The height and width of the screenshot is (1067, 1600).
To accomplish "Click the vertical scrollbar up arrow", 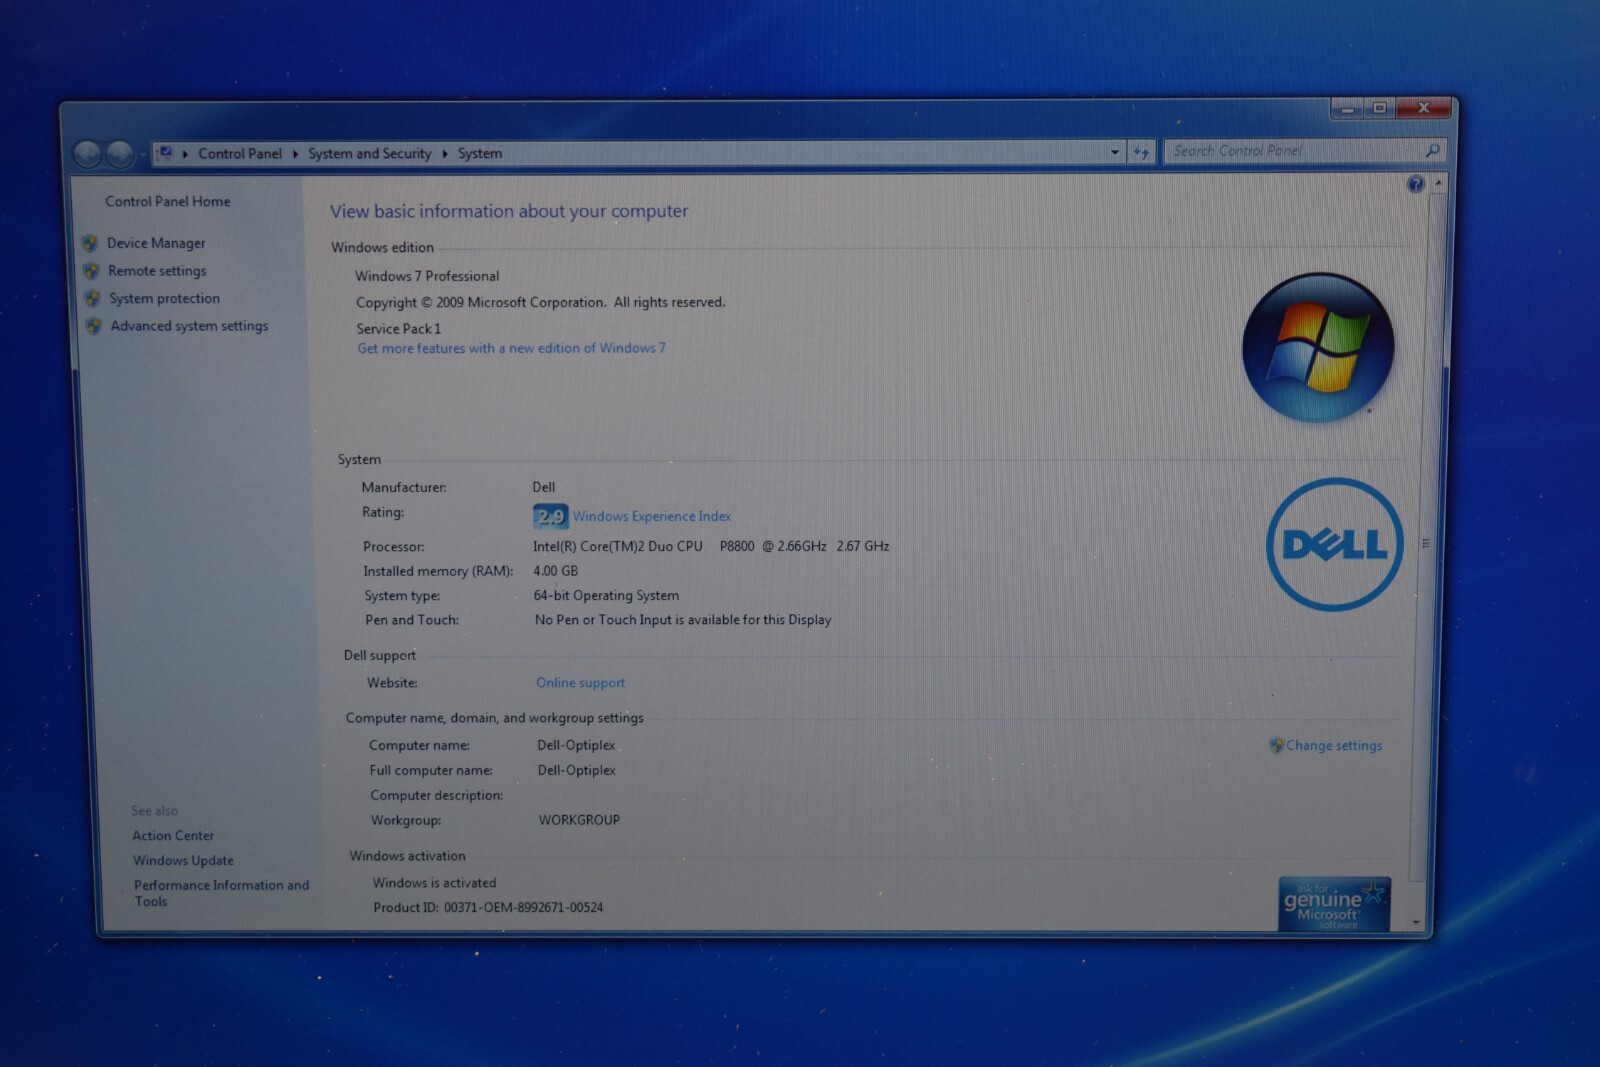I will point(1438,184).
